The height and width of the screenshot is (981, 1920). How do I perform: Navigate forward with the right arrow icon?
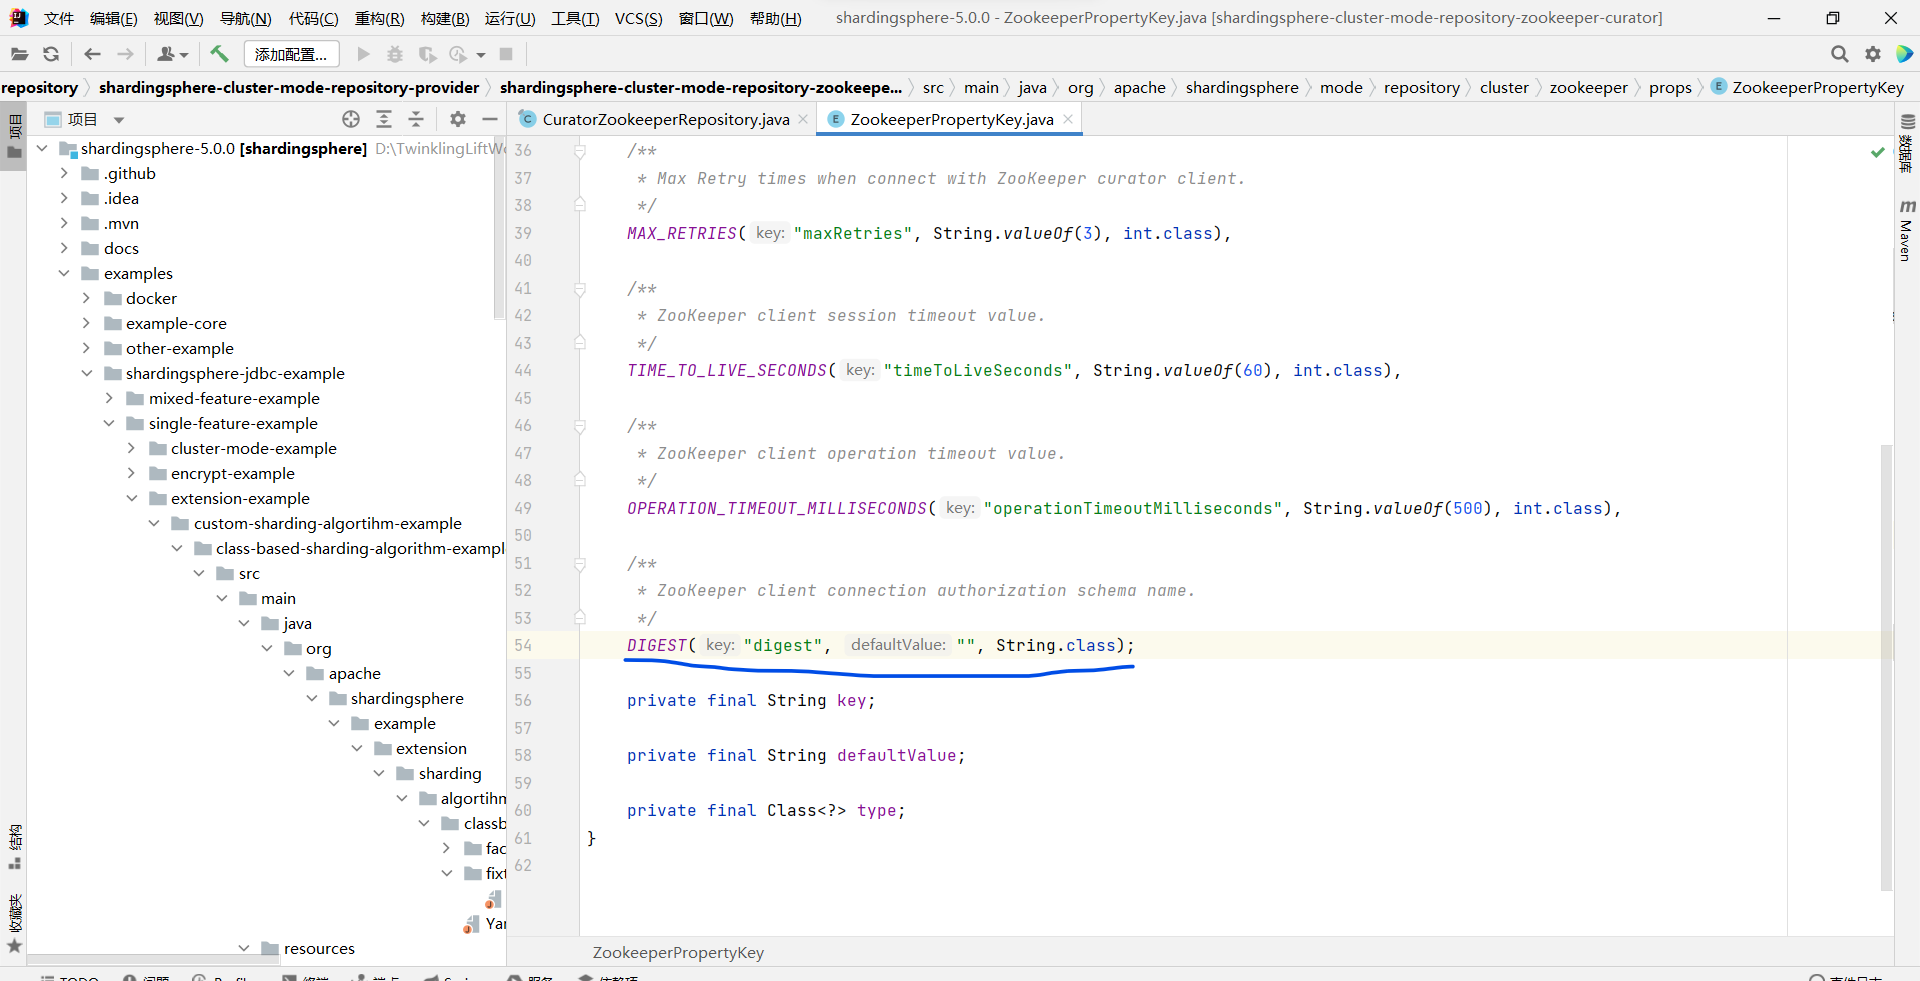coord(125,54)
